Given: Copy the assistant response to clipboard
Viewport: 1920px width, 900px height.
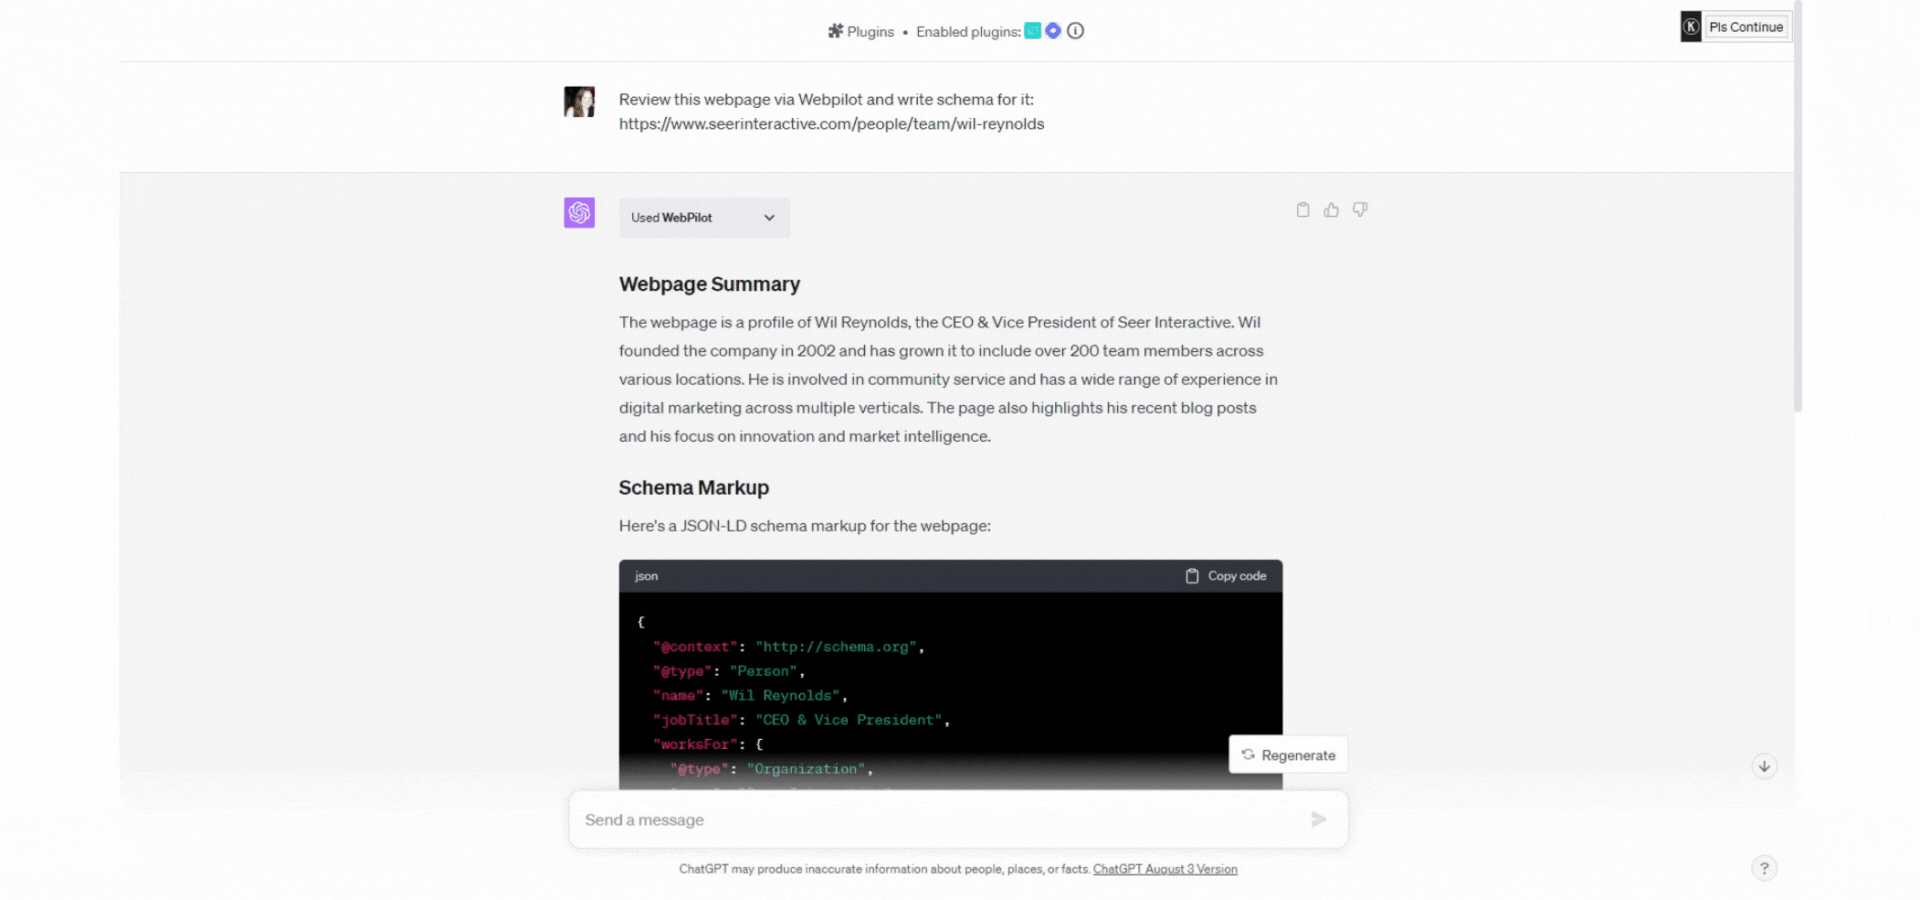Looking at the screenshot, I should click(x=1302, y=210).
